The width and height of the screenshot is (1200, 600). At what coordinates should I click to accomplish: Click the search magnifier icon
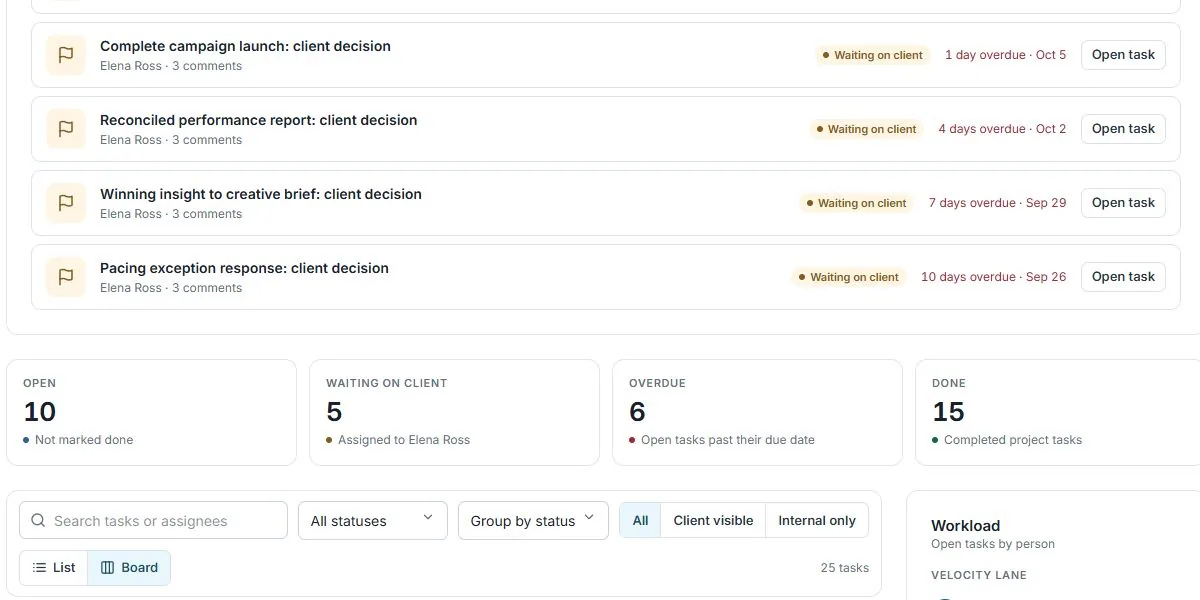point(38,521)
